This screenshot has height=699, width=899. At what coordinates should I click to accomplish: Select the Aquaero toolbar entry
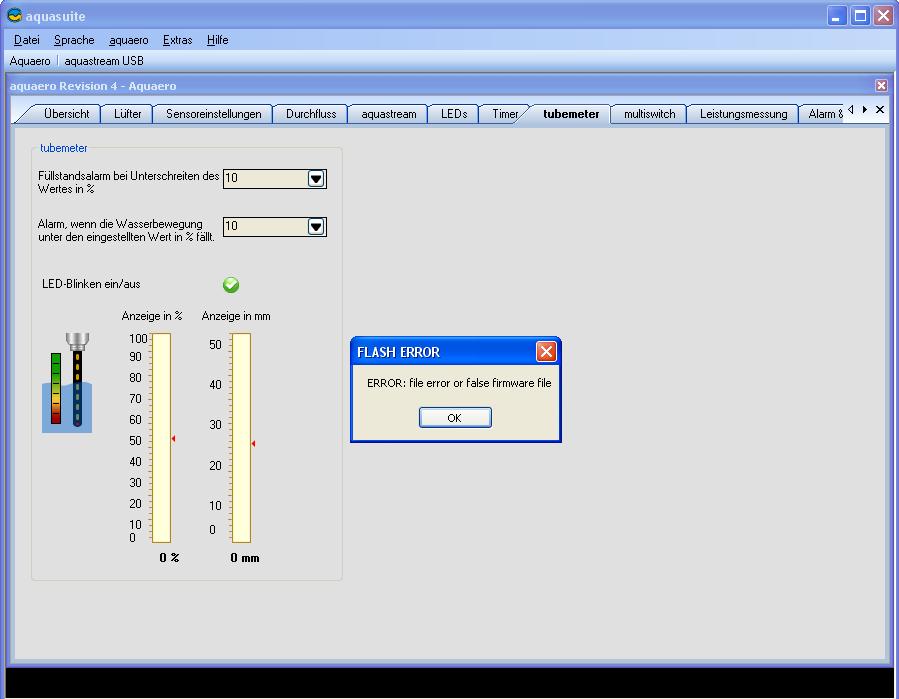tap(30, 61)
